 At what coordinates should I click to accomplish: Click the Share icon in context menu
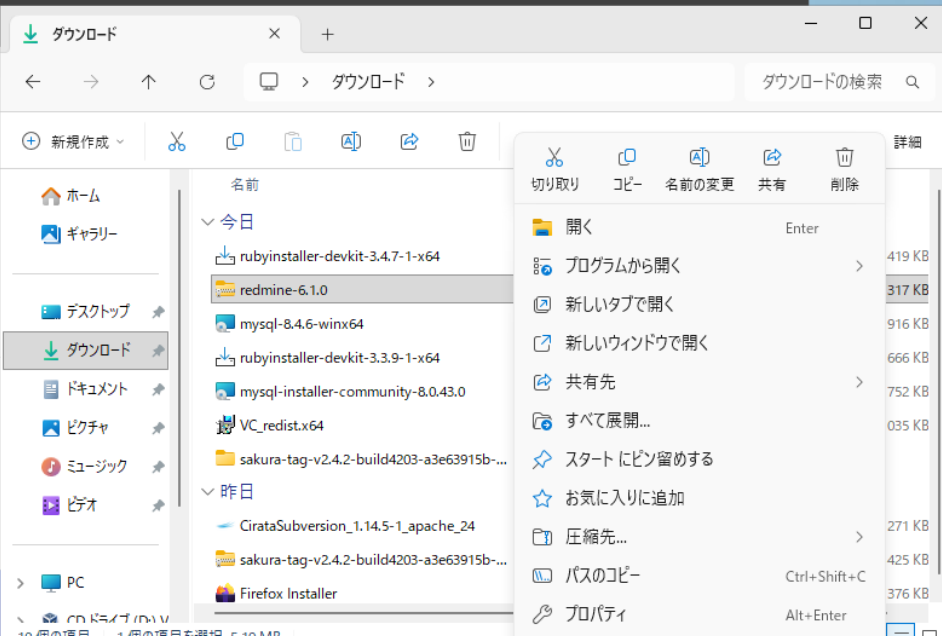[771, 159]
